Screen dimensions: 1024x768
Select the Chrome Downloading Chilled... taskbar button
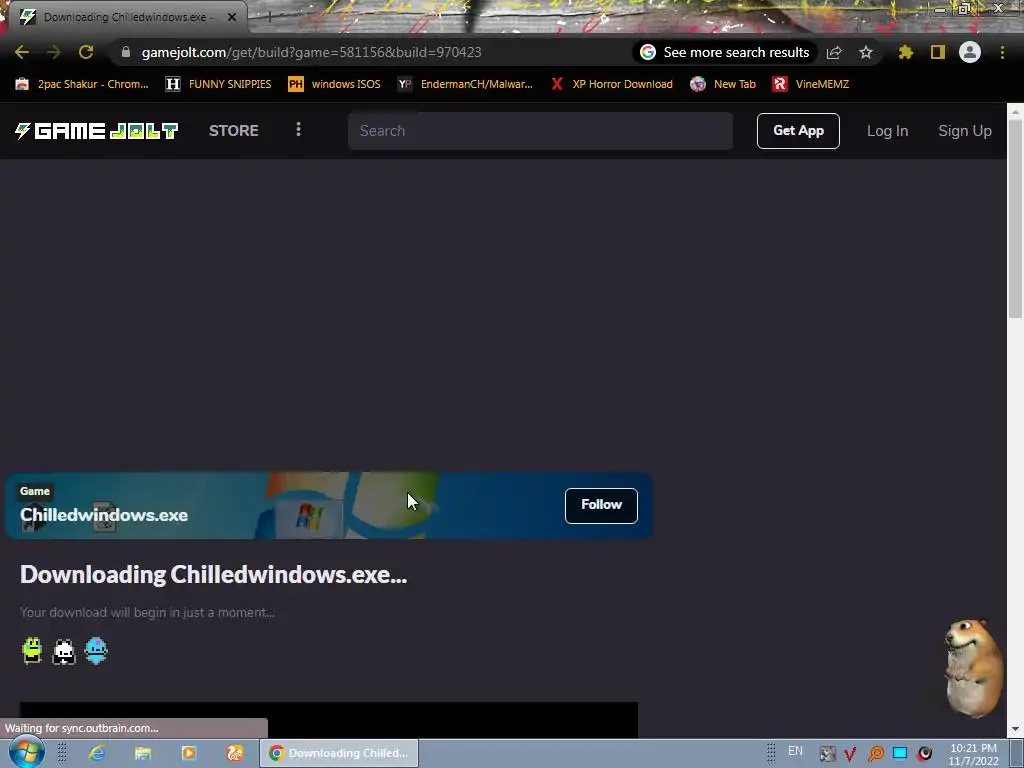tap(339, 753)
